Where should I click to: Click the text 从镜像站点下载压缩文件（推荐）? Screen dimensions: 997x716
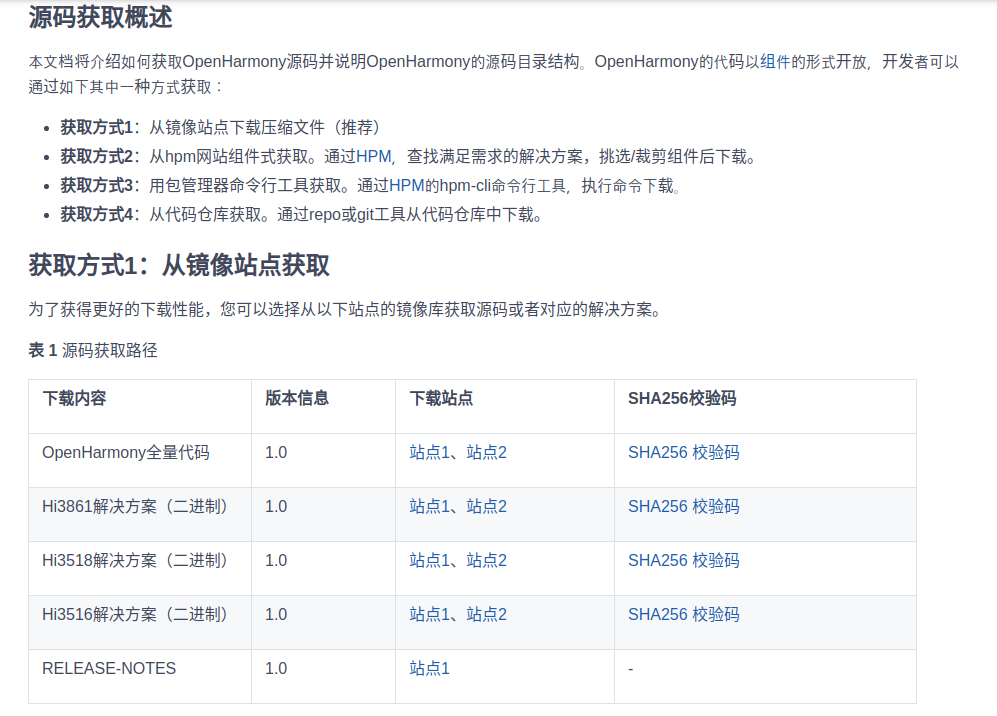pos(265,127)
